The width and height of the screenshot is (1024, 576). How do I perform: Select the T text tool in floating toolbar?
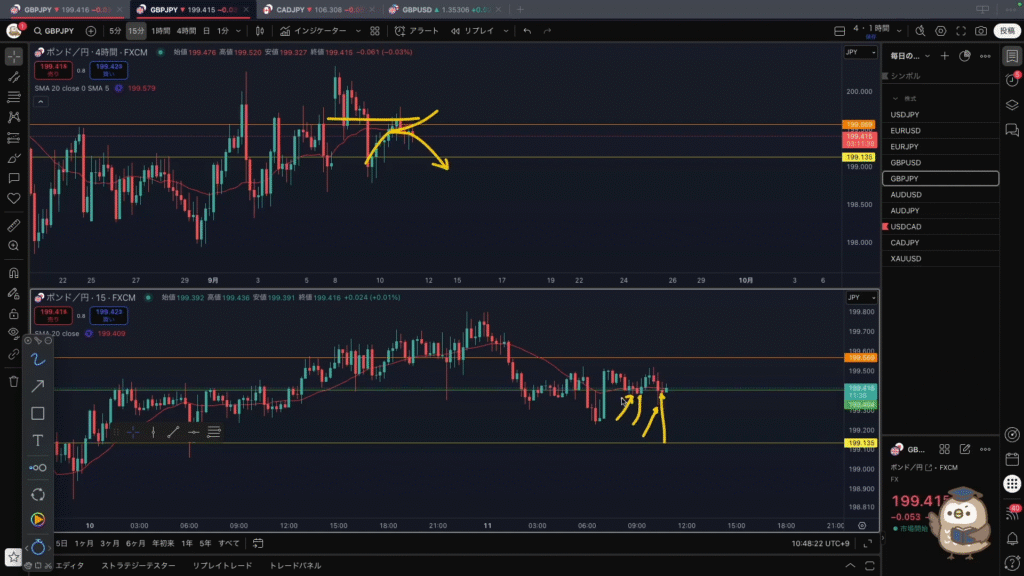click(38, 440)
